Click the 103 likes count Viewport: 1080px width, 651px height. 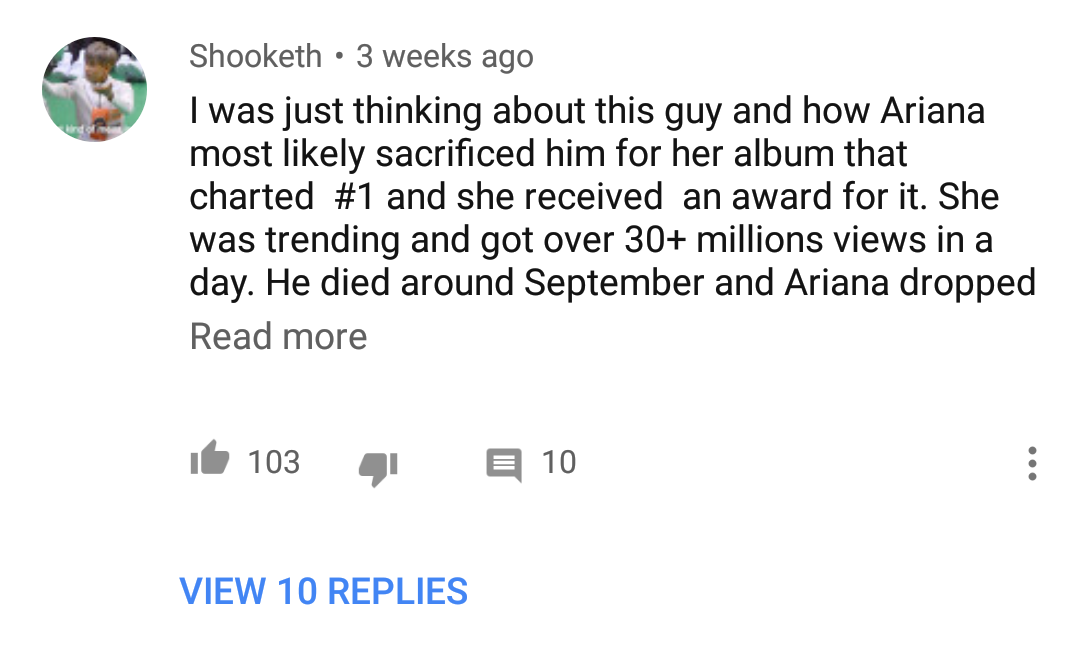(274, 462)
